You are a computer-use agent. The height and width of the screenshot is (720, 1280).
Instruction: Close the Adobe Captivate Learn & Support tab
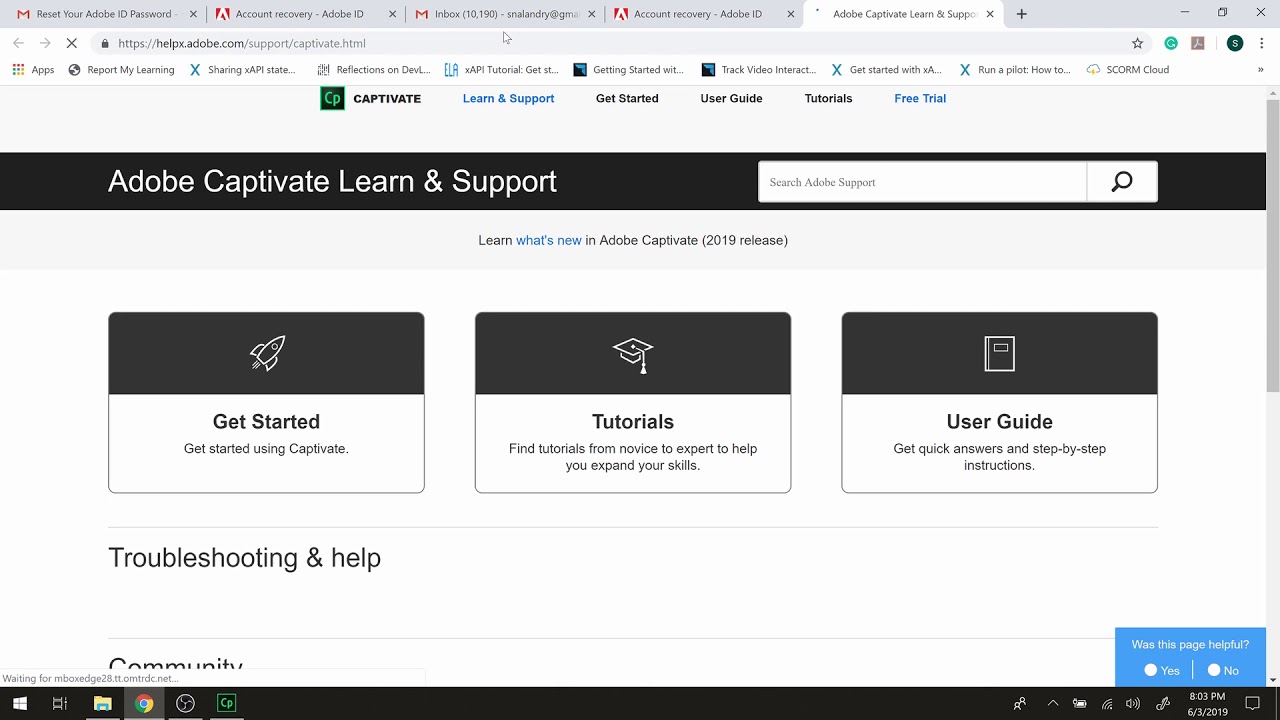point(990,14)
